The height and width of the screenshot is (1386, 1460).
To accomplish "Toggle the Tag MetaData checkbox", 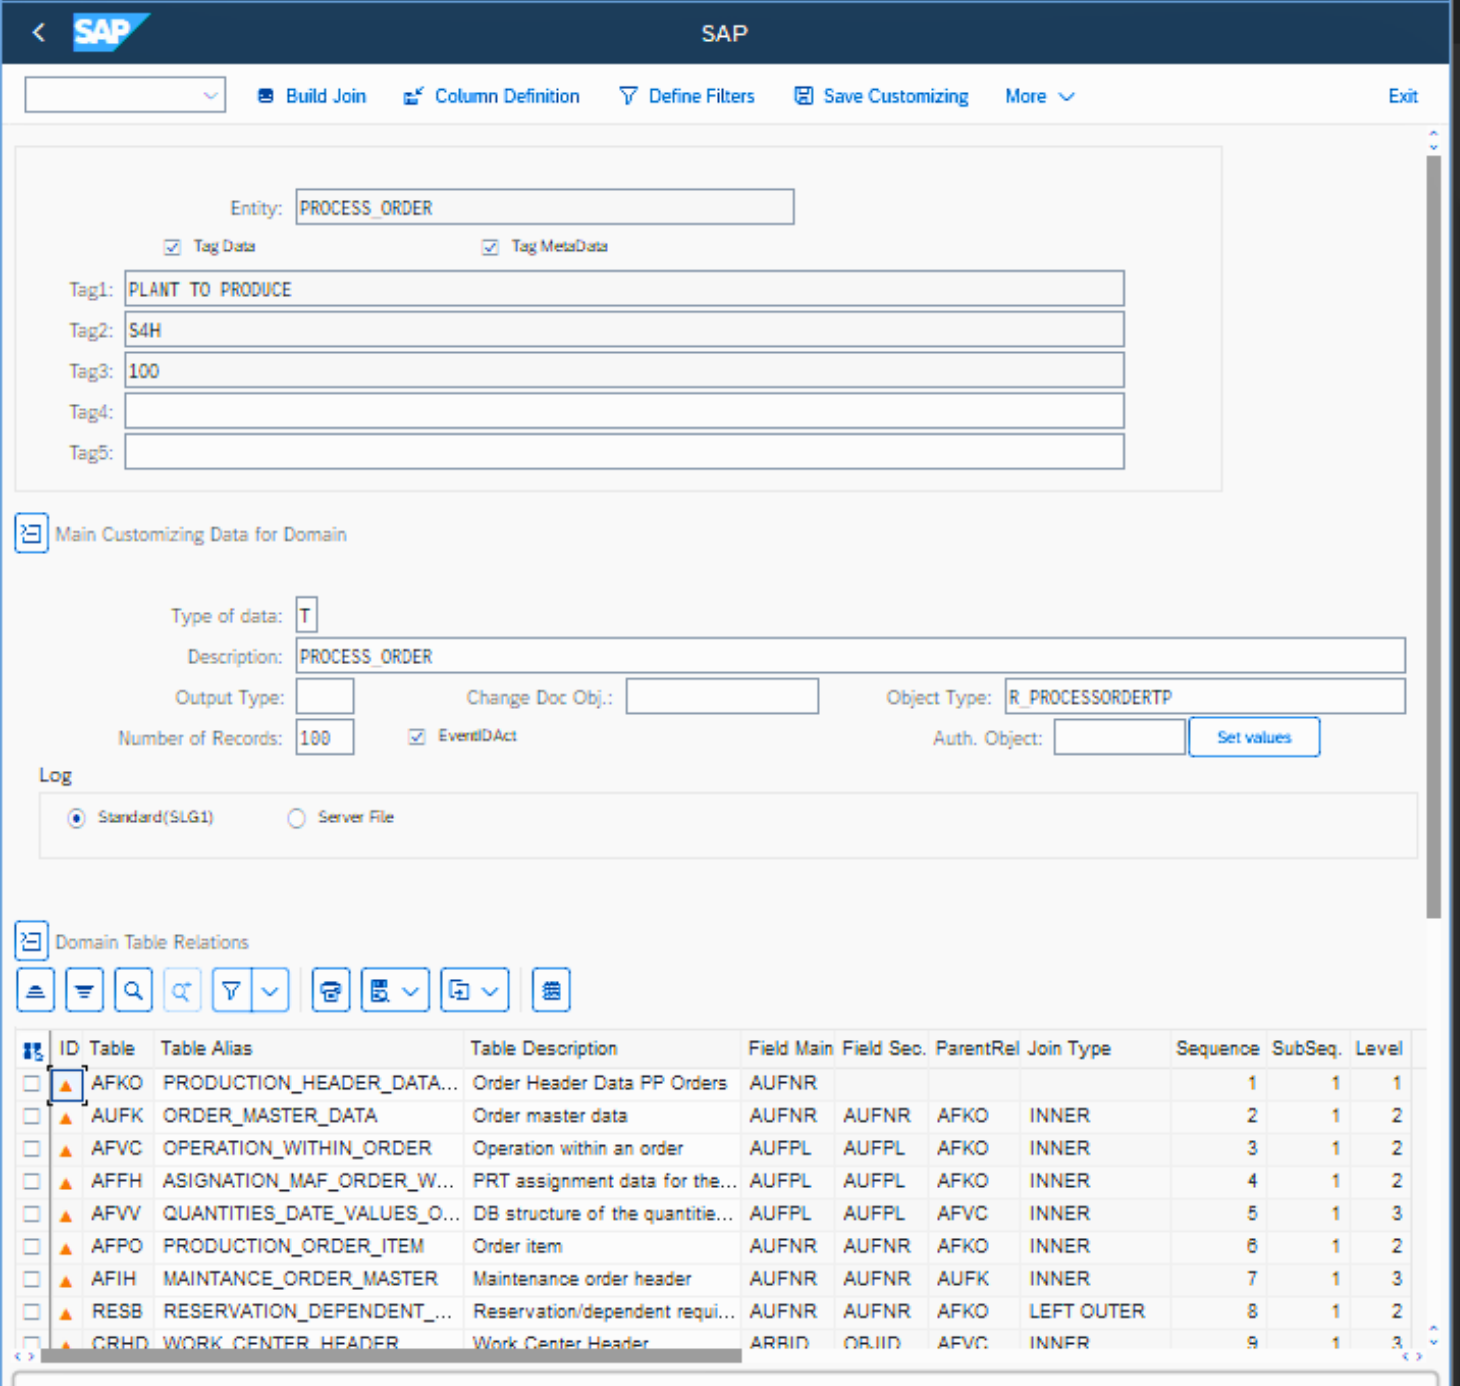I will coord(490,247).
